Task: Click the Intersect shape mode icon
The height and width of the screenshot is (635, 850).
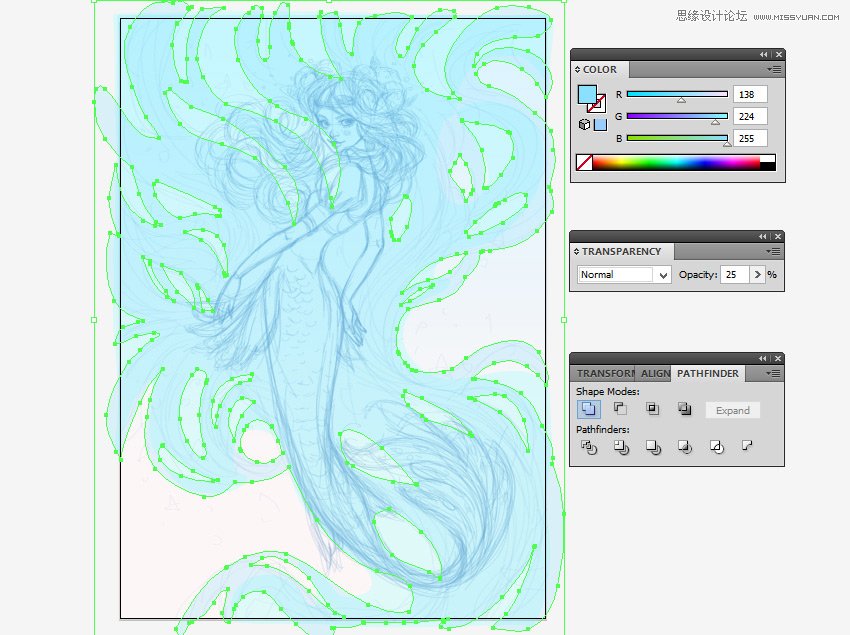Action: point(653,408)
